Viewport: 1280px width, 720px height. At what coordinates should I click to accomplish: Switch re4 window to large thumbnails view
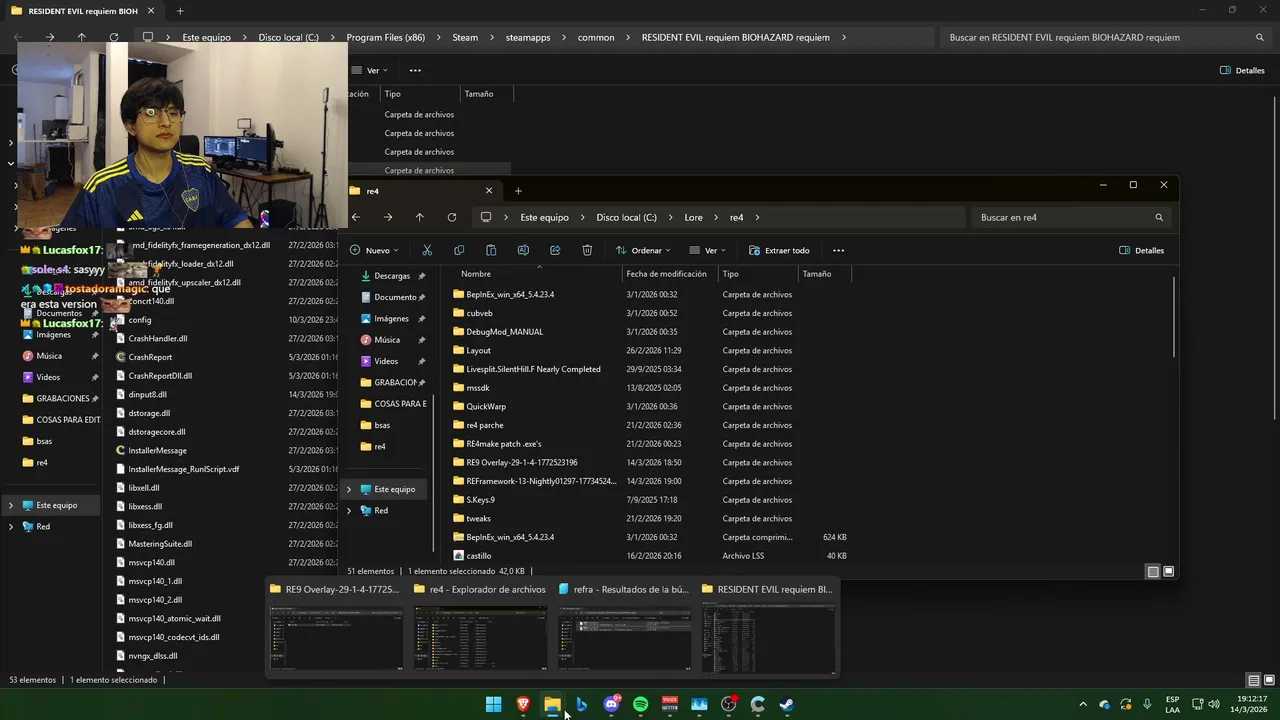1168,571
